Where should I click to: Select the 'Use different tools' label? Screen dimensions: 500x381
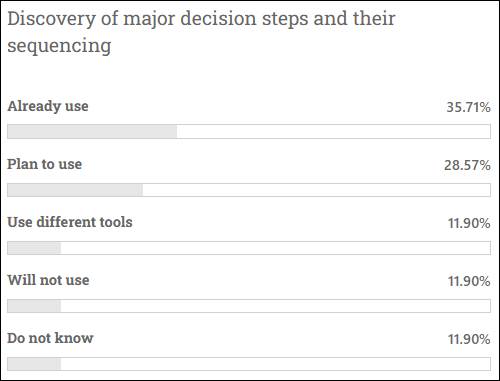pos(70,222)
